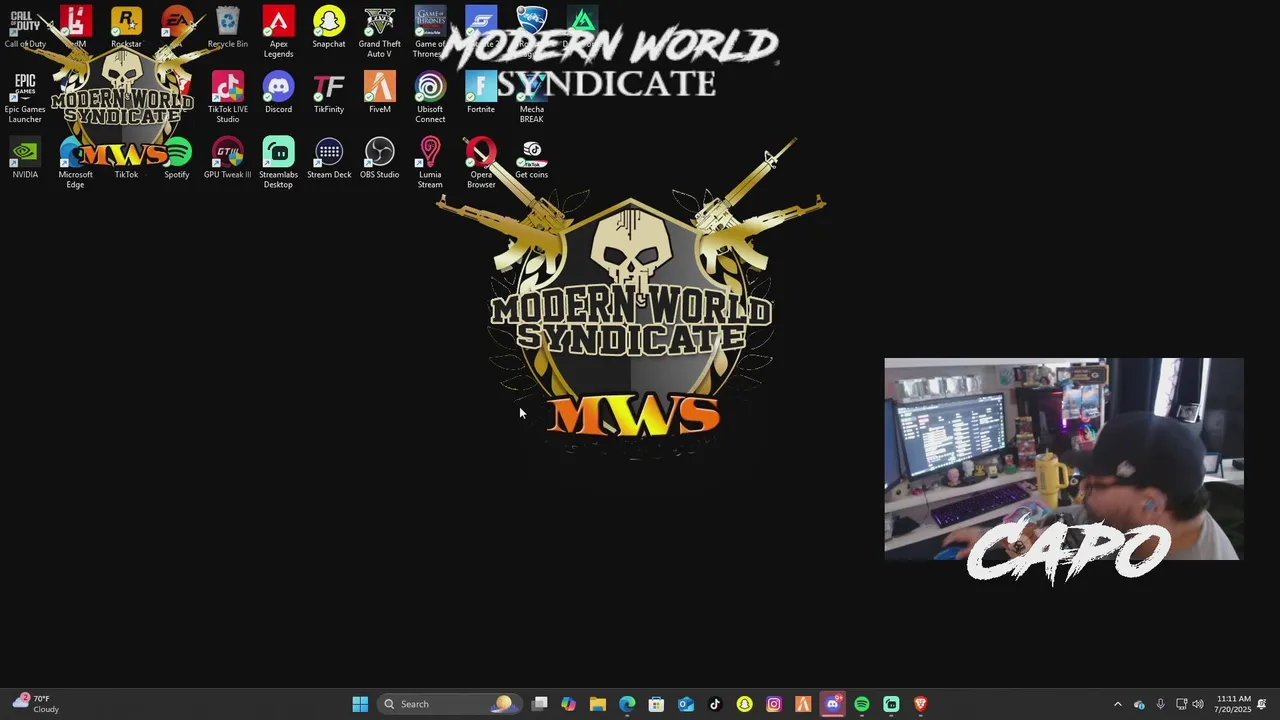Open Microsoft Edge on the taskbar
1280x720 pixels.
[627, 704]
